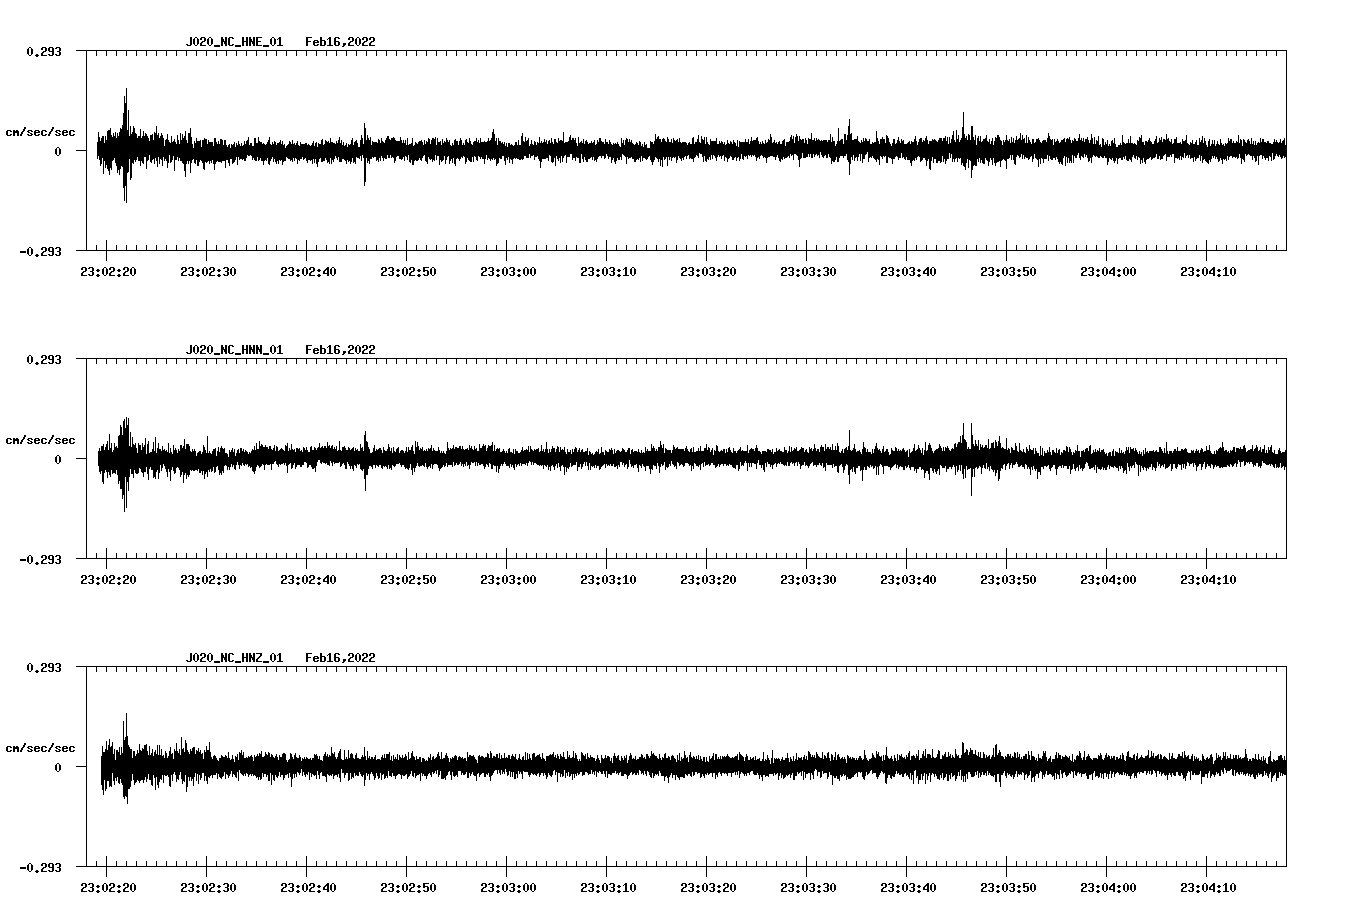Select 23:02:20 time label under HNN plot
Image resolution: width=1358 pixels, height=924 pixels.
click(108, 580)
